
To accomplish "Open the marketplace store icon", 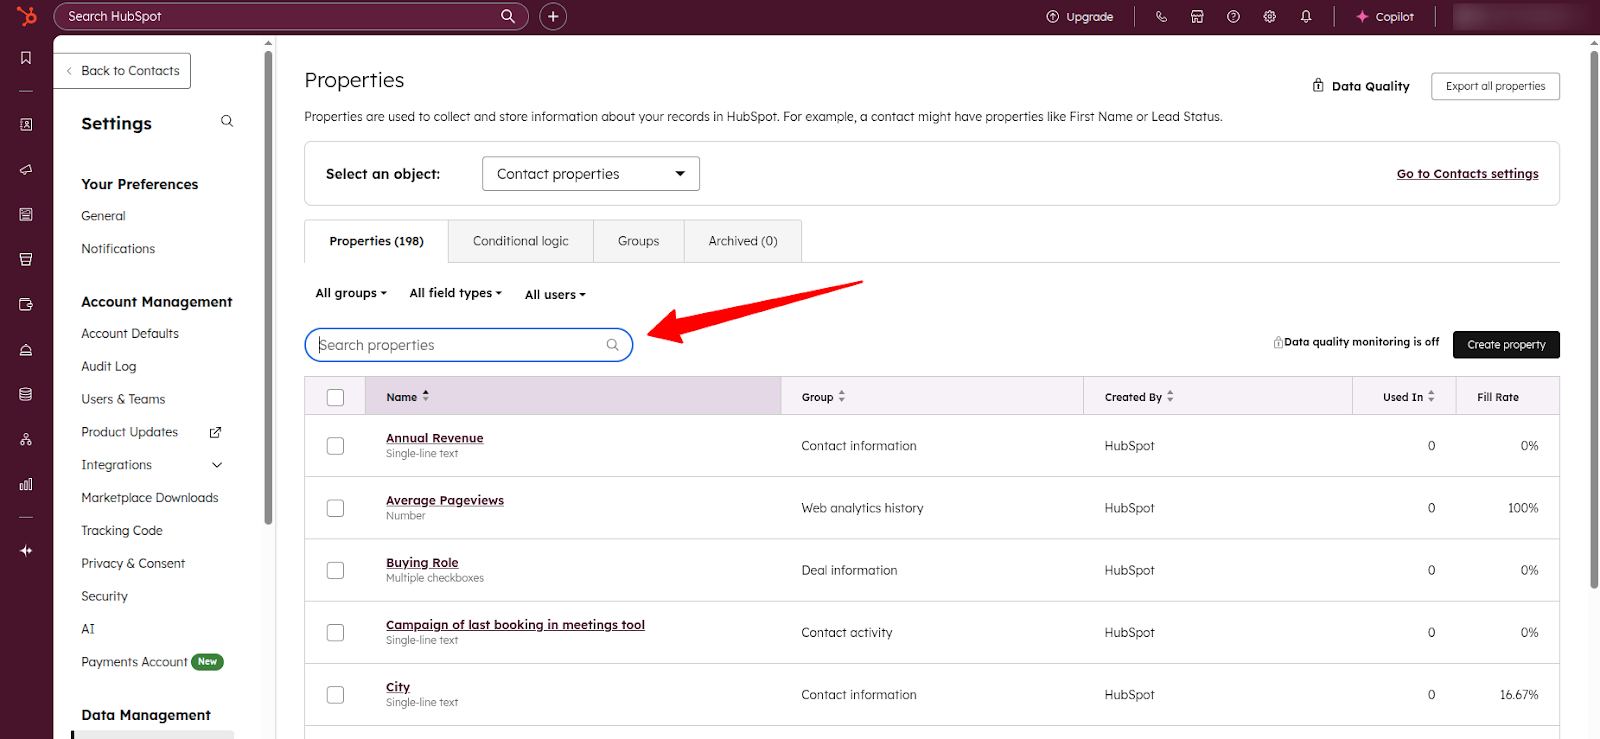I will point(1197,16).
